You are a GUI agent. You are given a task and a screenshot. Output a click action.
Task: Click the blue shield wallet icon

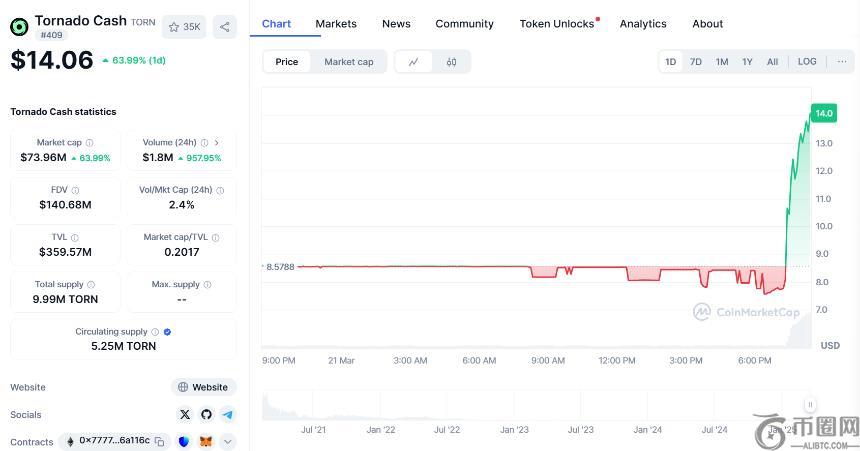click(184, 441)
